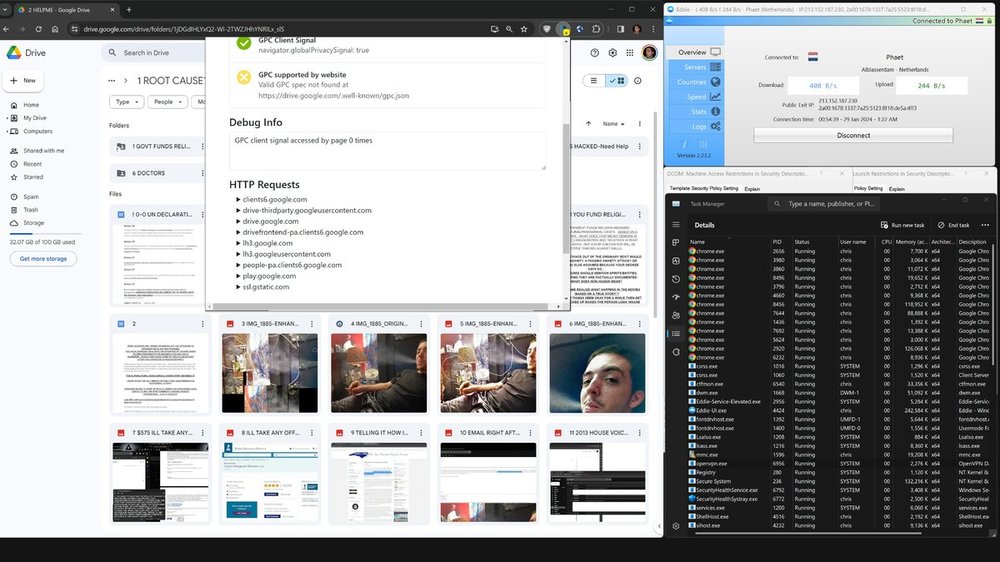The image size is (1000, 562).
Task: Open the Speed tab in Eddie
Action: click(696, 96)
